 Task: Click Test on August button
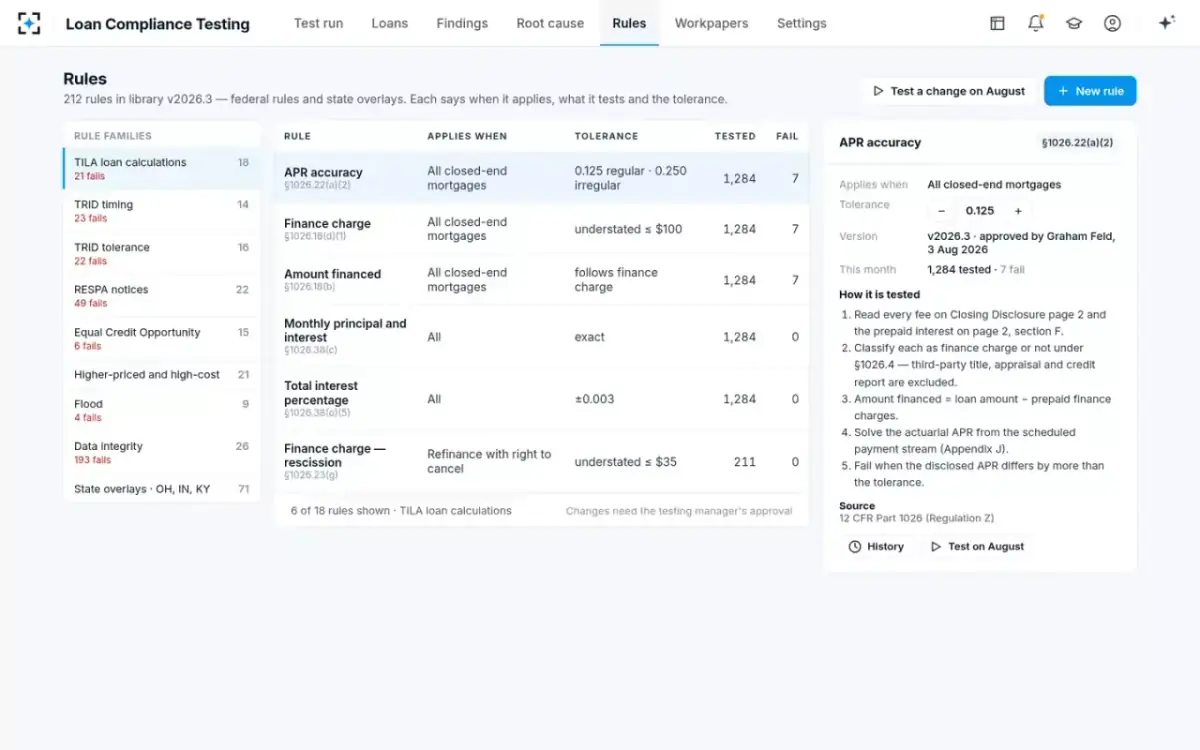click(977, 547)
